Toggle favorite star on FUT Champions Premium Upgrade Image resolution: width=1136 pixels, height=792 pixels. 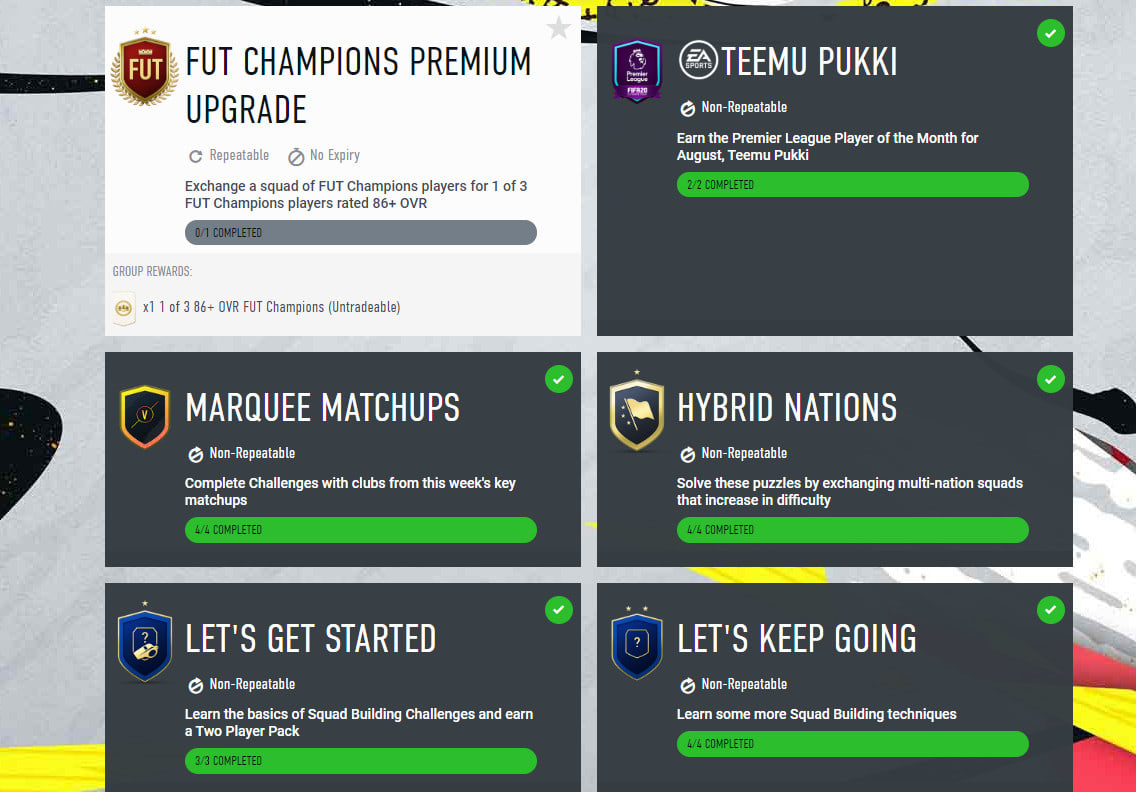[559, 29]
